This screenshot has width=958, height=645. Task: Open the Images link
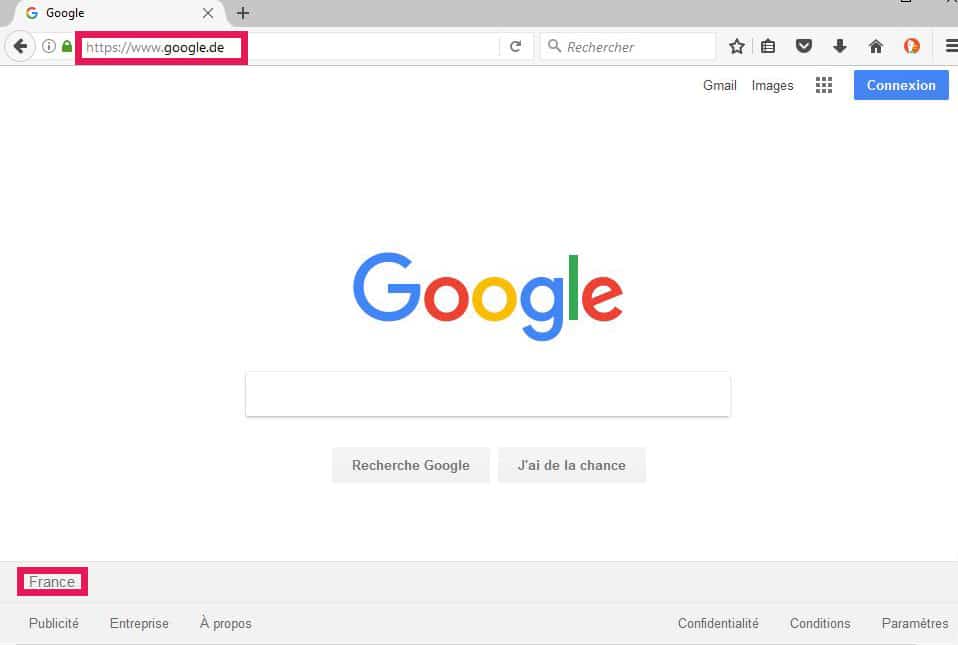tap(772, 86)
